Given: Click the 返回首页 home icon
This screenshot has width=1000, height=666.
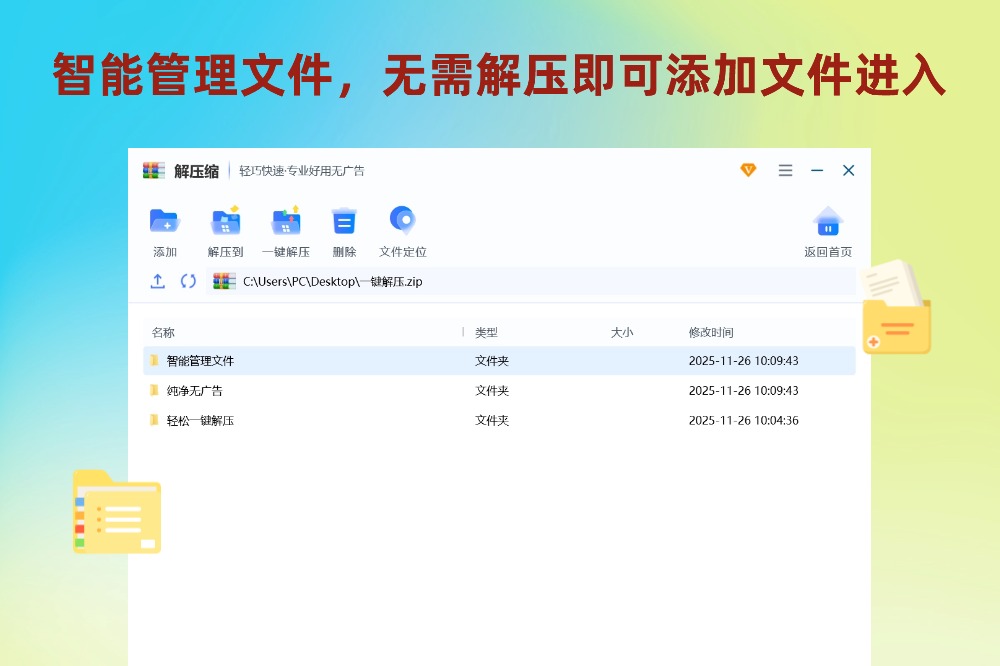Looking at the screenshot, I should point(828,223).
